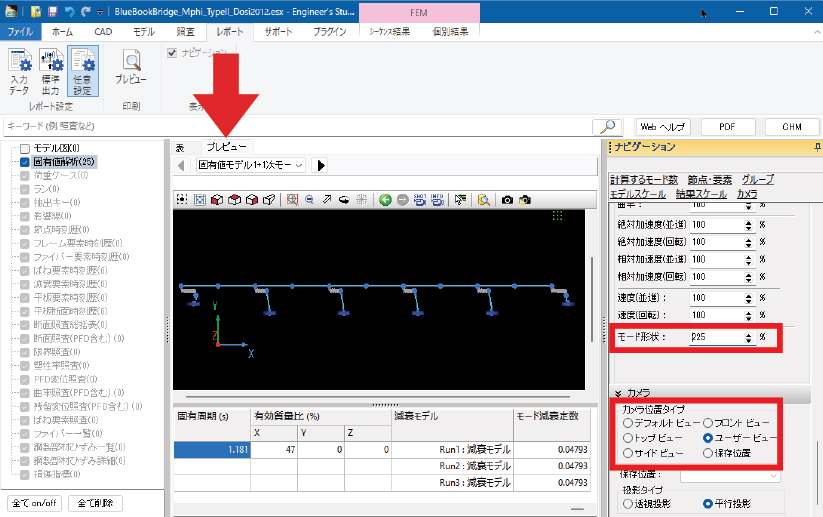Click the redo arrow in quick access toolbar
This screenshot has height=517, width=823.
pyautogui.click(x=86, y=11)
